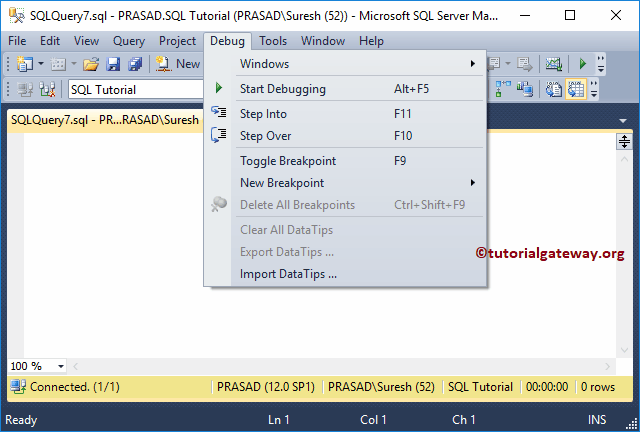
Task: Click the '0 rows' status text
Action: 598,387
